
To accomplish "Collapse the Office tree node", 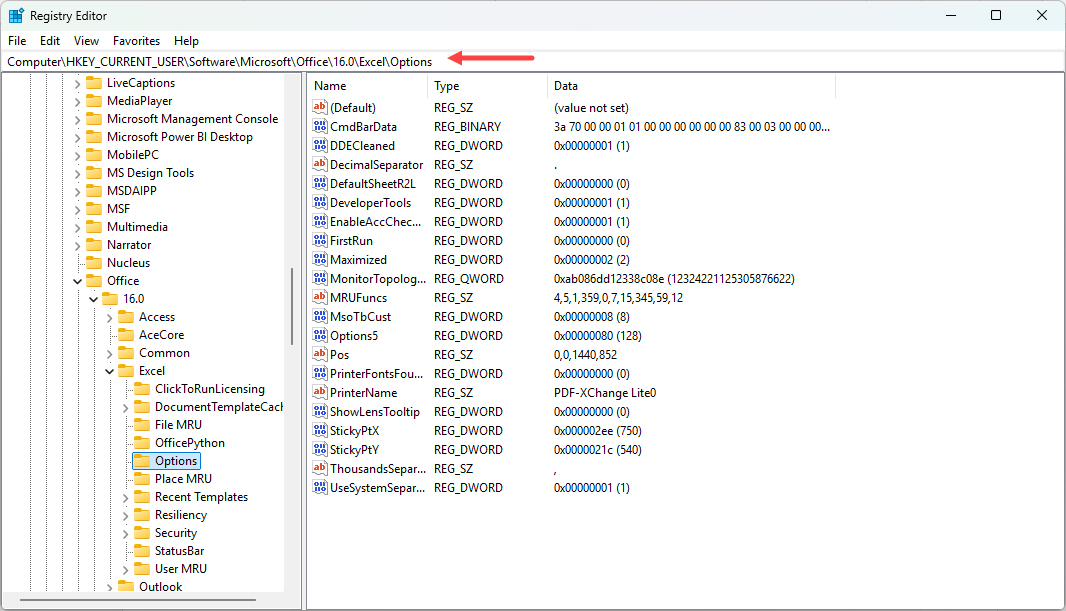I will tap(78, 281).
